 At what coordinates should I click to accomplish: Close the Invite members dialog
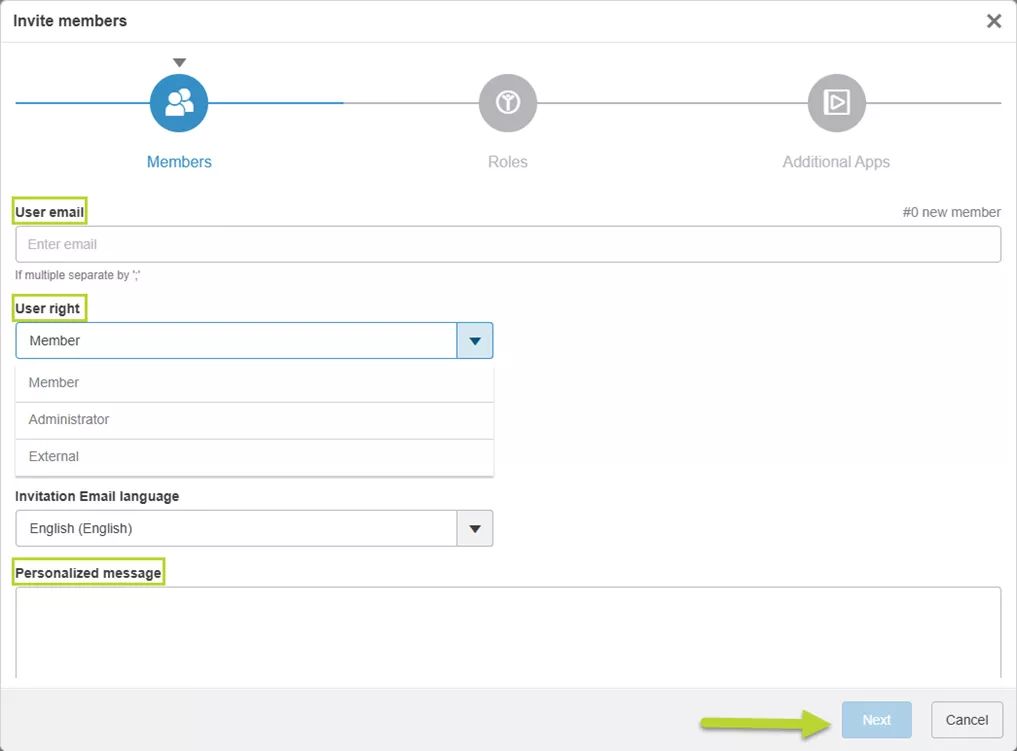(x=993, y=21)
